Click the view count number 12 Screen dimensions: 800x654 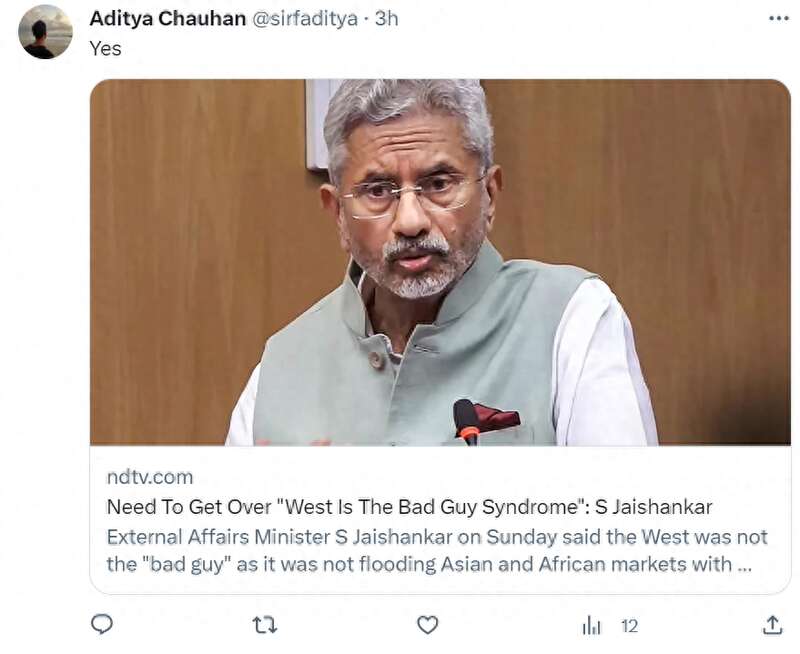(630, 626)
